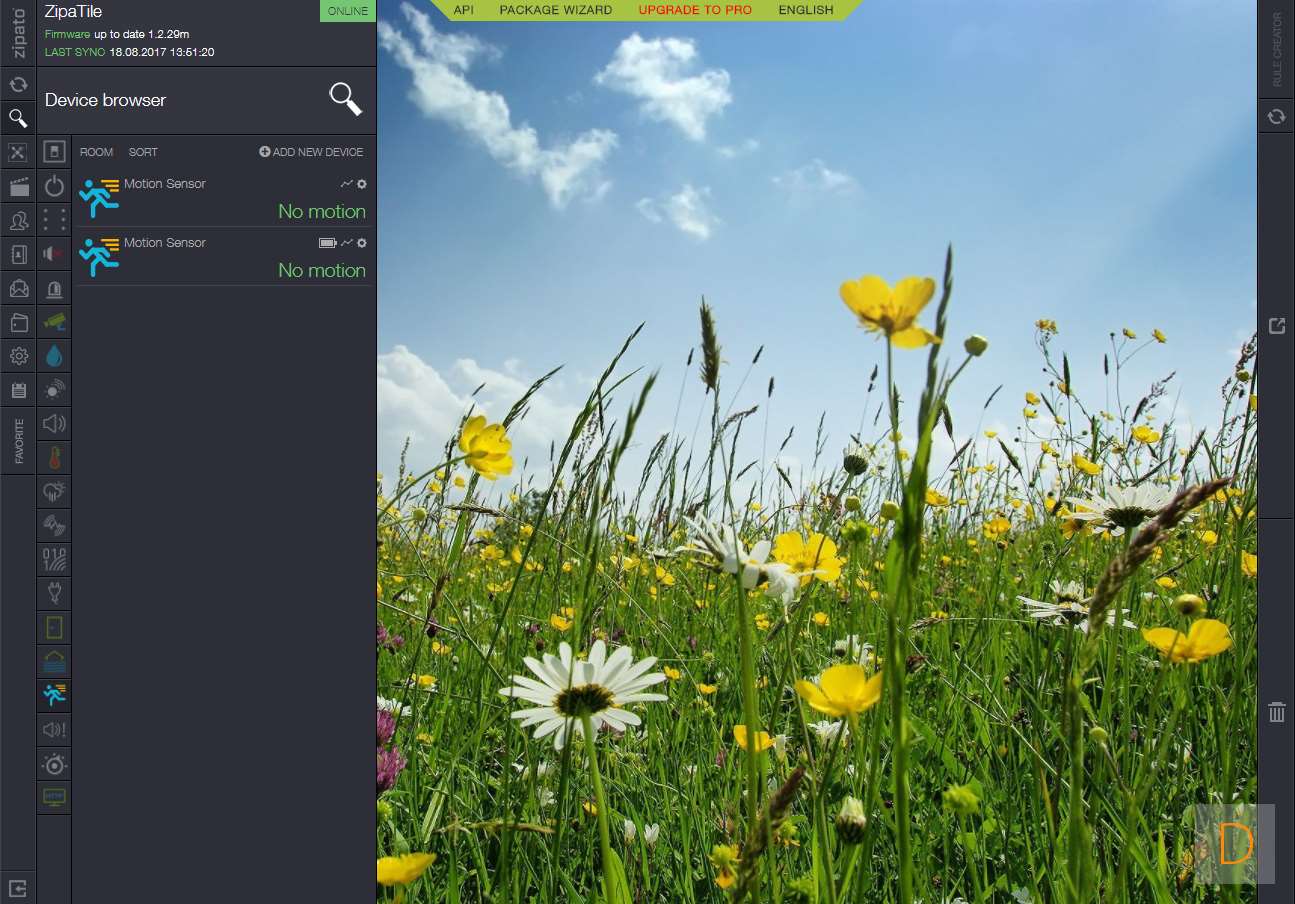
Task: Click the camera device category icon
Action: pos(54,322)
